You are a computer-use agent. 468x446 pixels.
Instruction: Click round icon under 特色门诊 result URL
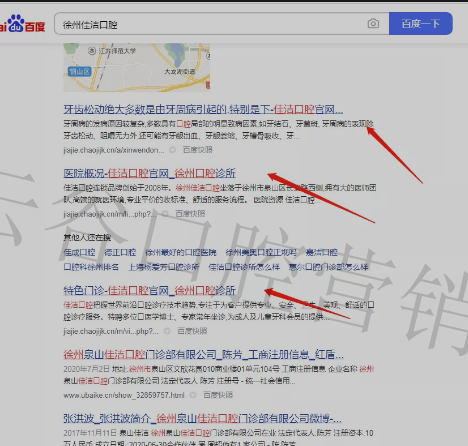pyautogui.click(x=167, y=331)
